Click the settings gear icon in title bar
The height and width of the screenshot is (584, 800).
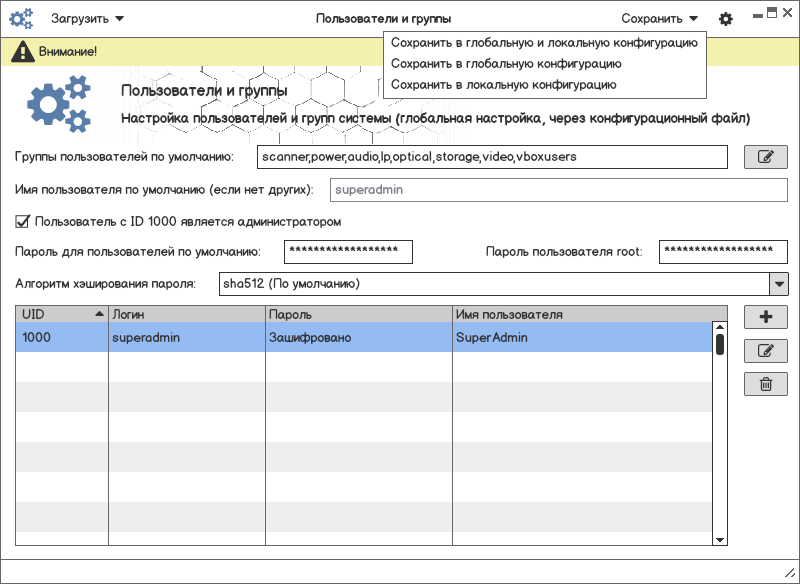coord(726,19)
